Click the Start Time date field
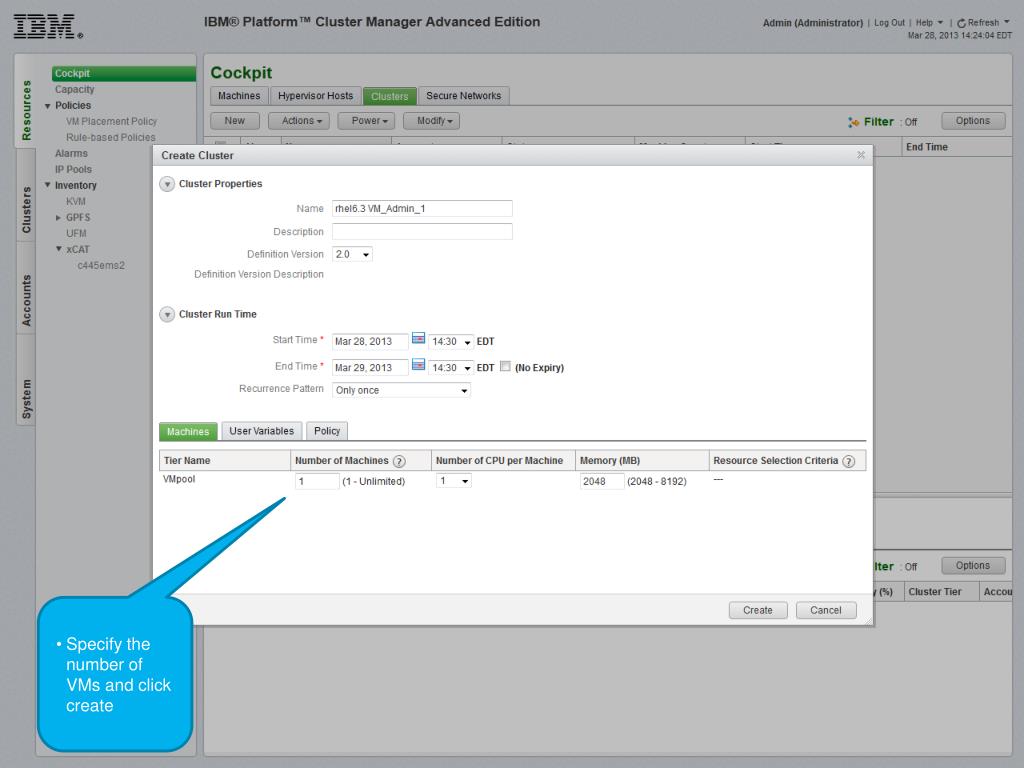 (370, 342)
